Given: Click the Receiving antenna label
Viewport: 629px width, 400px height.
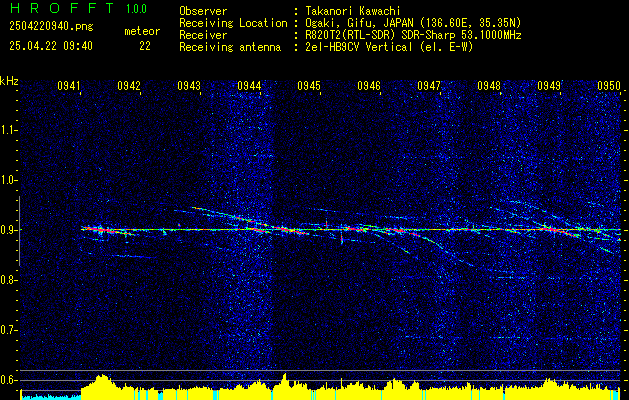Looking at the screenshot, I should [x=230, y=47].
